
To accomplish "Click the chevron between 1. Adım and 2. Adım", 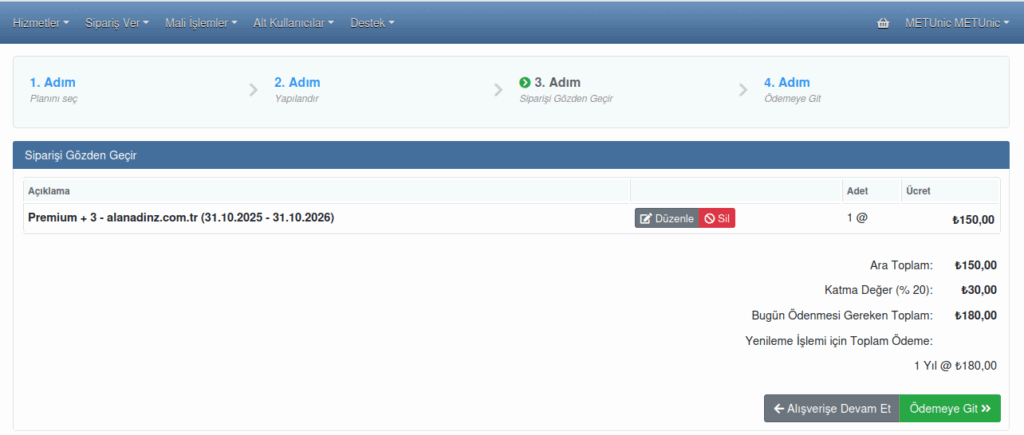I will (x=253, y=90).
